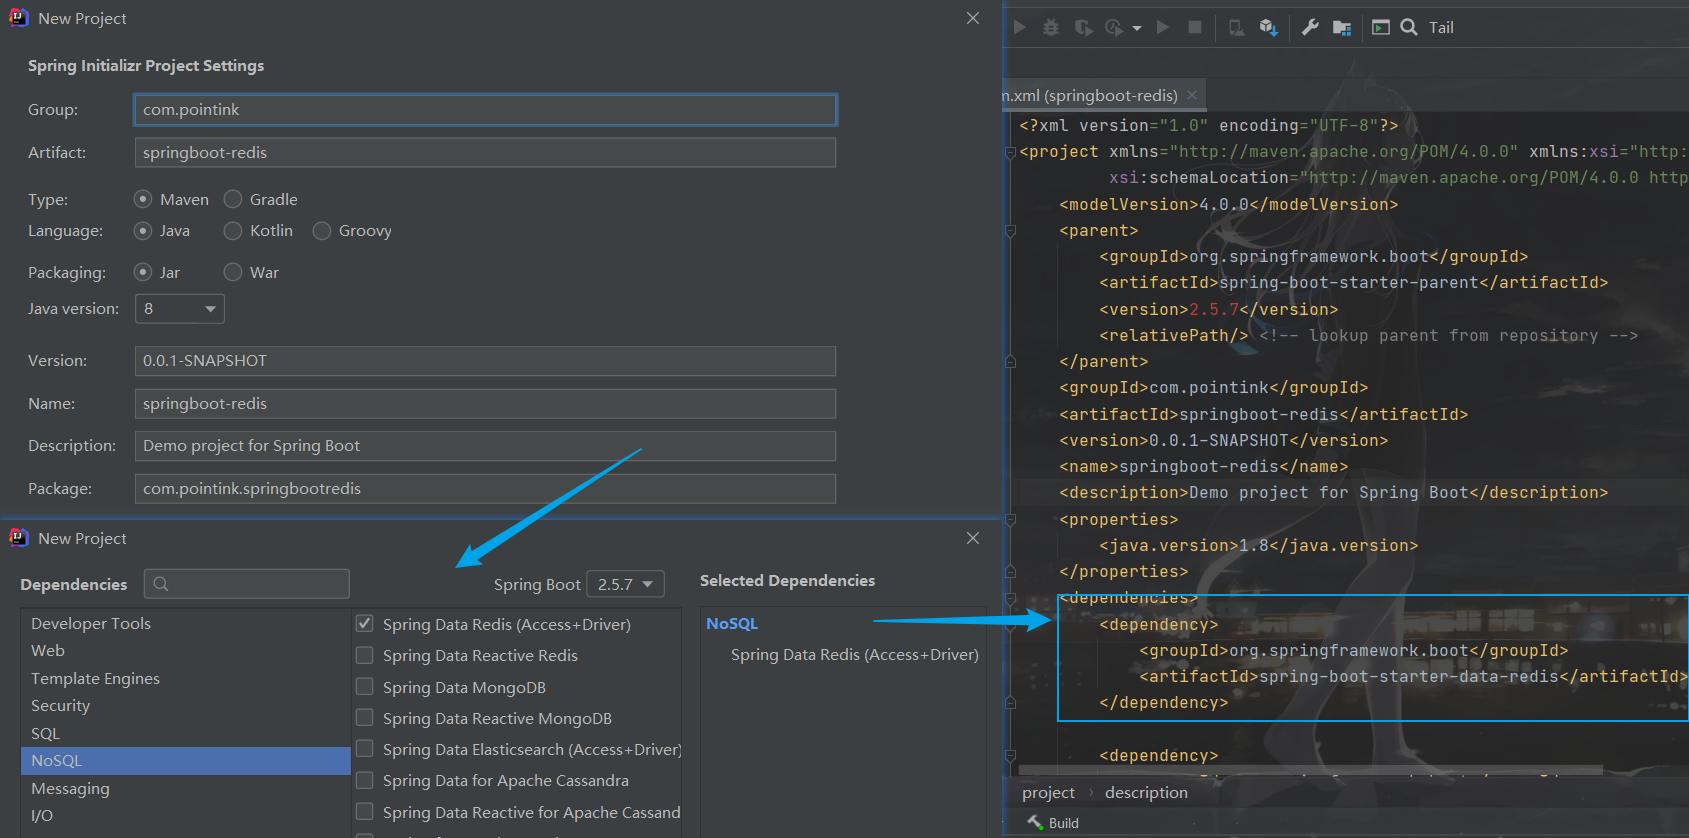Collapse the <dependencies> fold marker
This screenshot has height=838, width=1689.
pyautogui.click(x=1010, y=598)
